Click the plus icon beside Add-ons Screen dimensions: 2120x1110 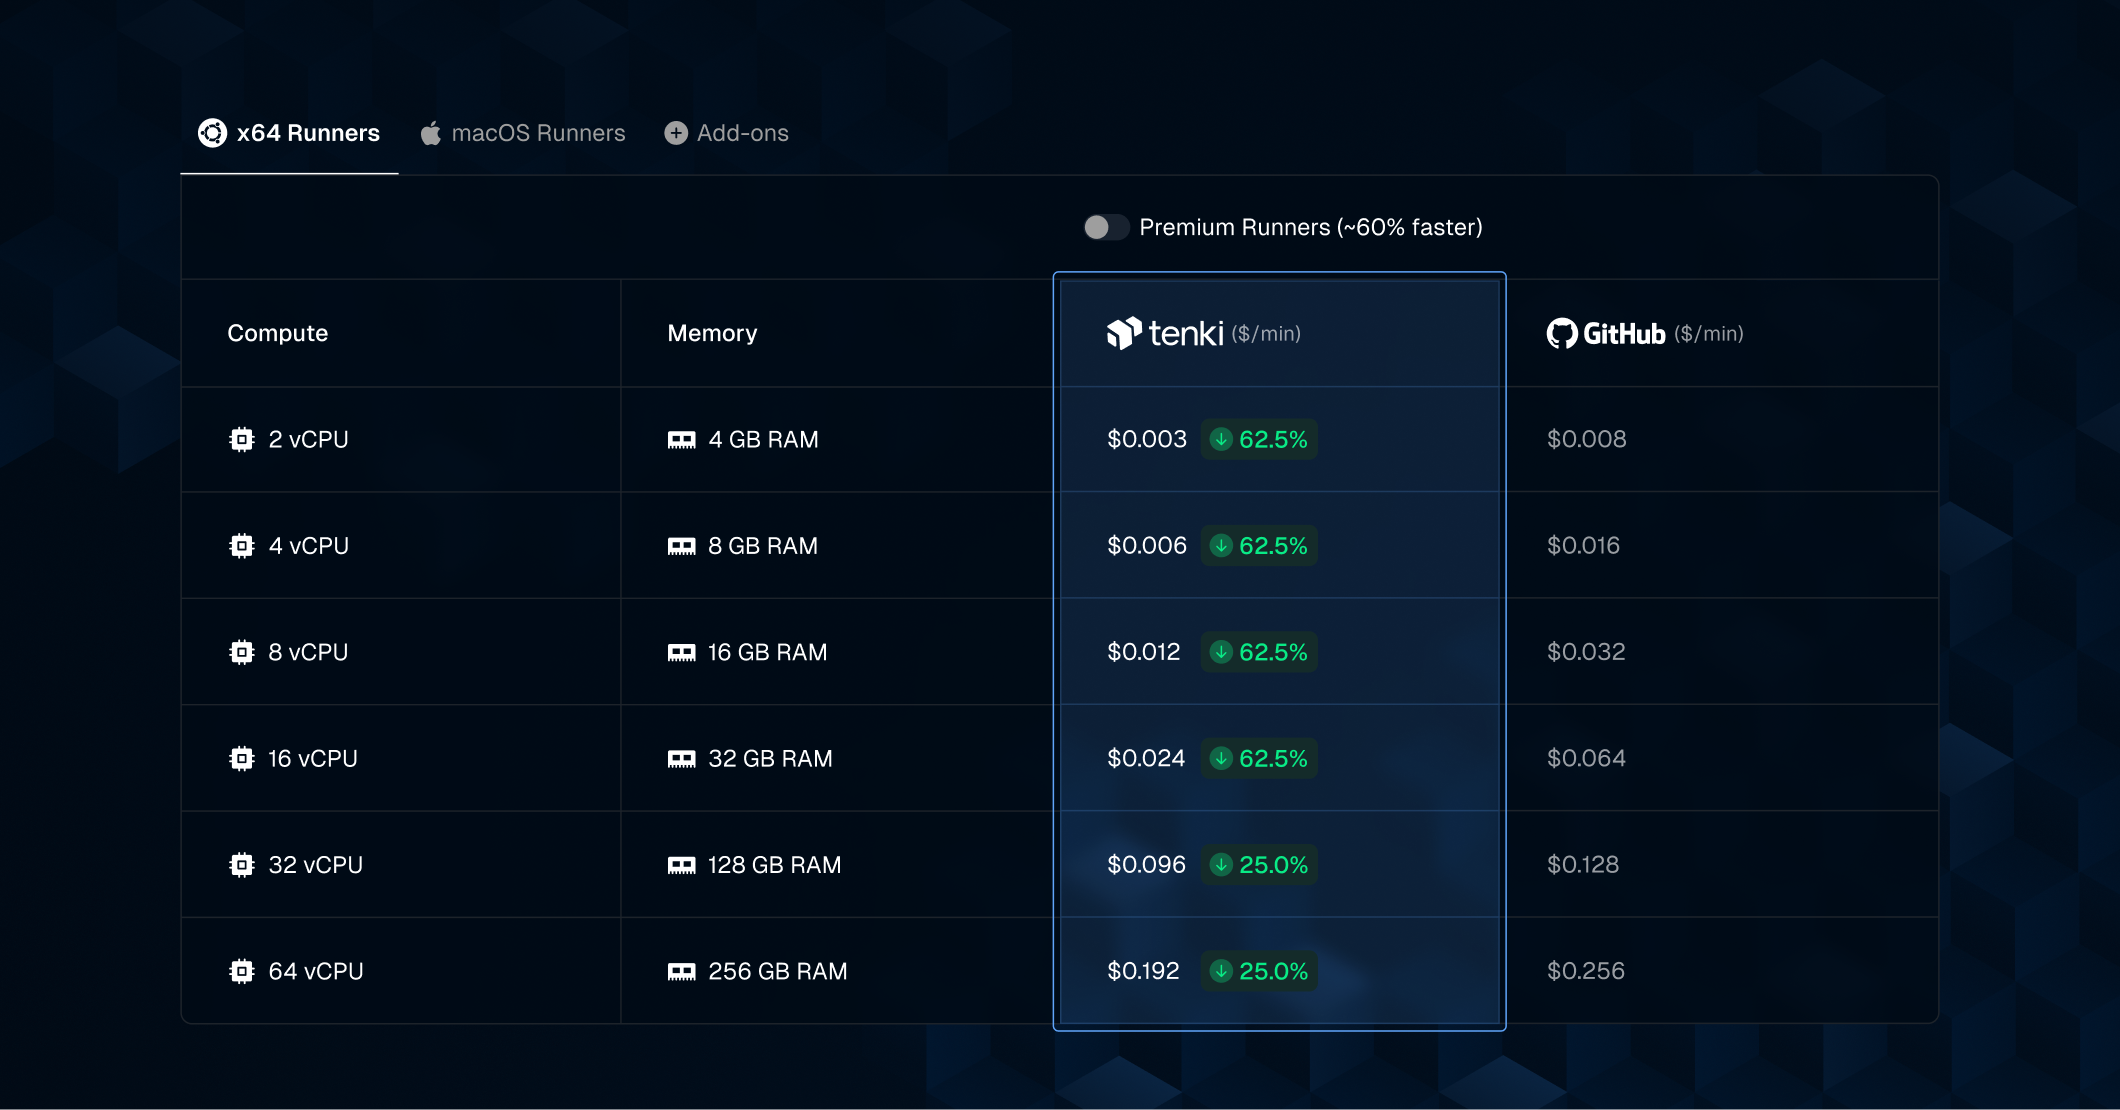[676, 133]
